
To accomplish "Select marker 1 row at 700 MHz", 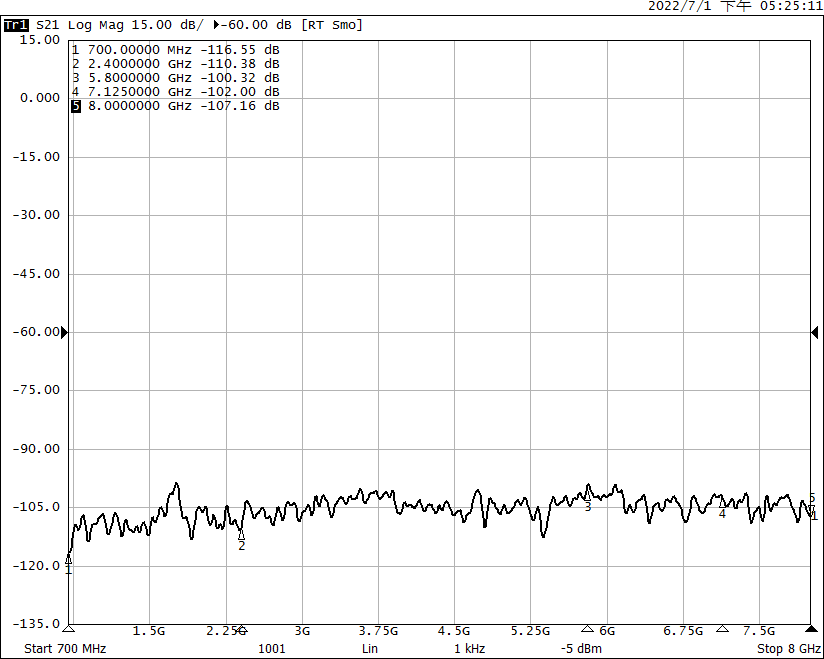I will pos(175,50).
